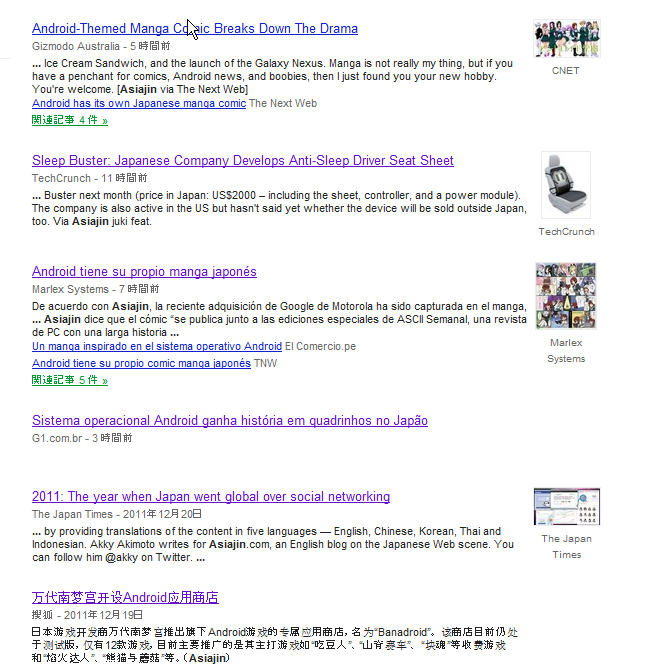
Task: Click 'El Comercio.pe' source label
Action: [x=320, y=346]
